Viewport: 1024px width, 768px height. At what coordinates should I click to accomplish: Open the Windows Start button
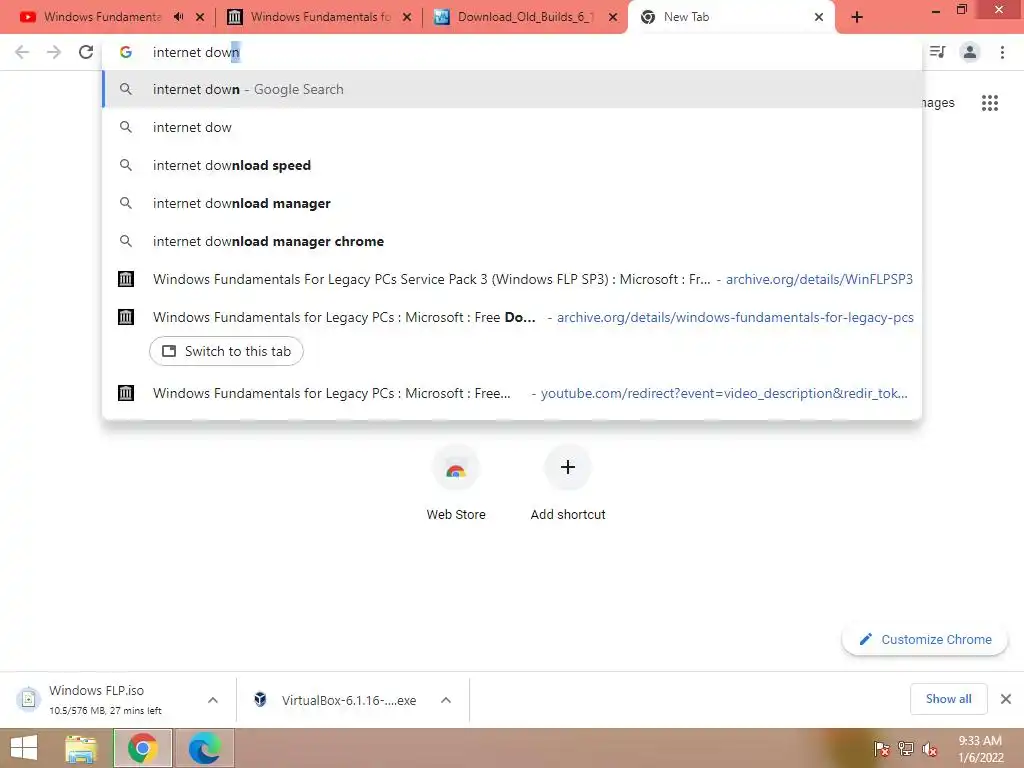(24, 748)
